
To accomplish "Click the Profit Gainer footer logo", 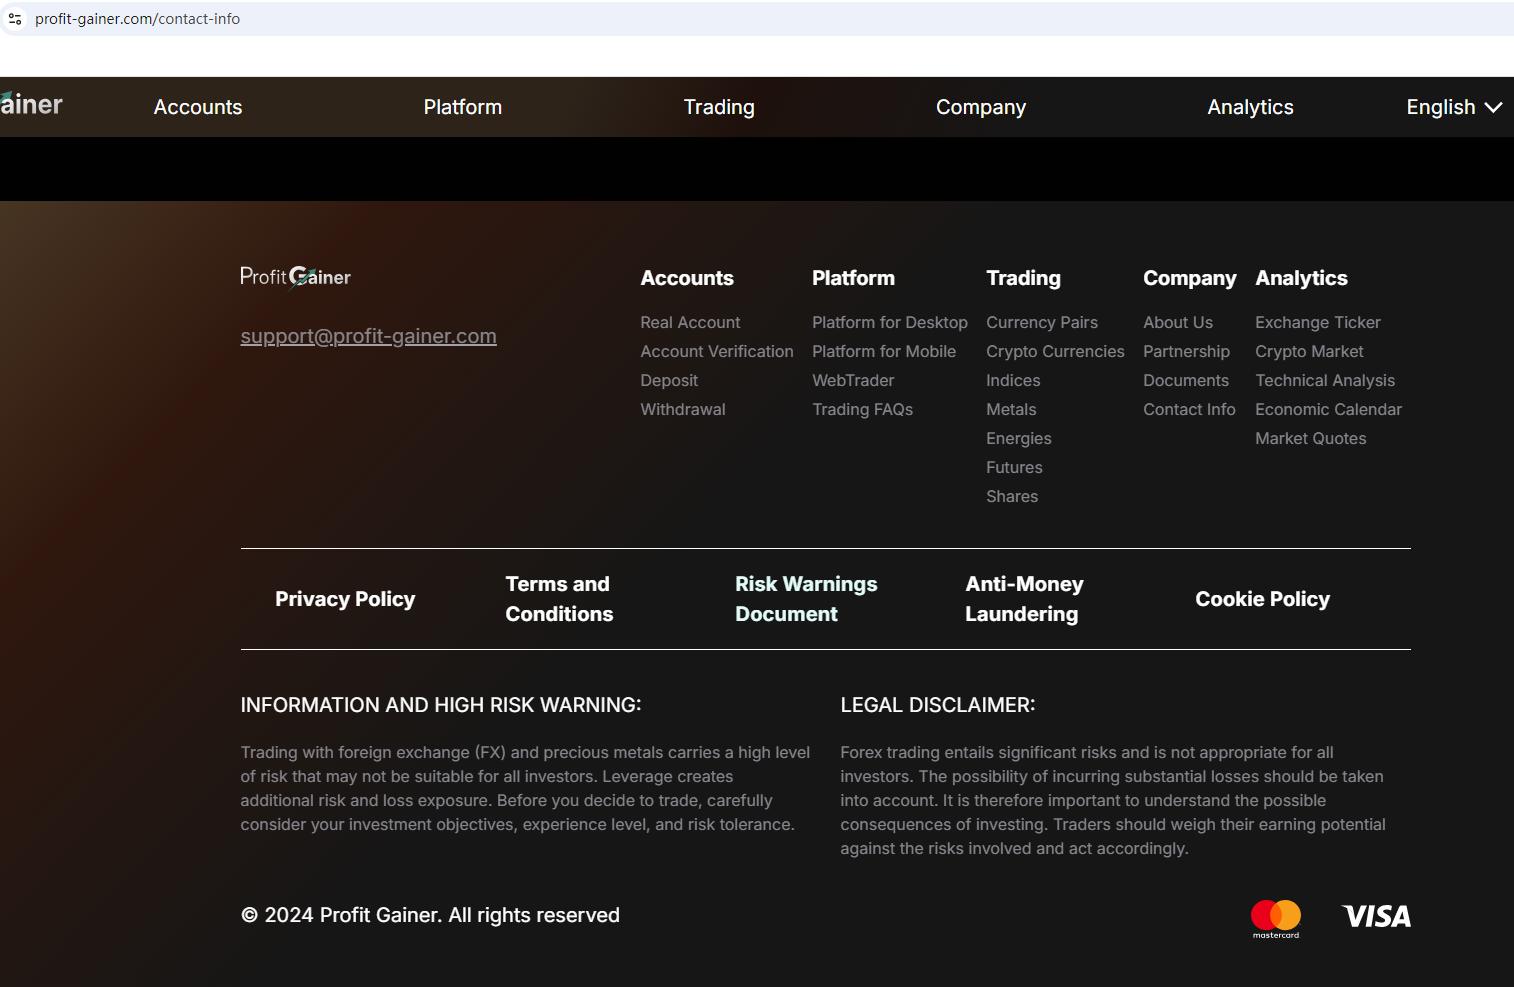I will click(295, 277).
